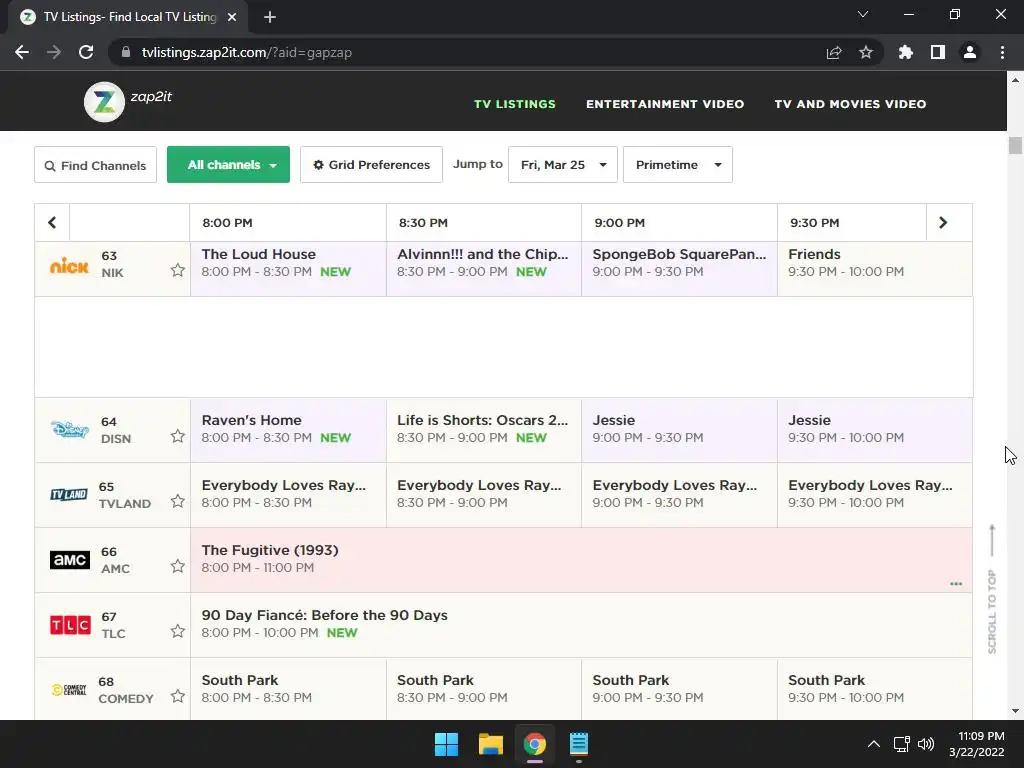Click Scroll To Top arrow
1024x768 pixels.
(992, 588)
